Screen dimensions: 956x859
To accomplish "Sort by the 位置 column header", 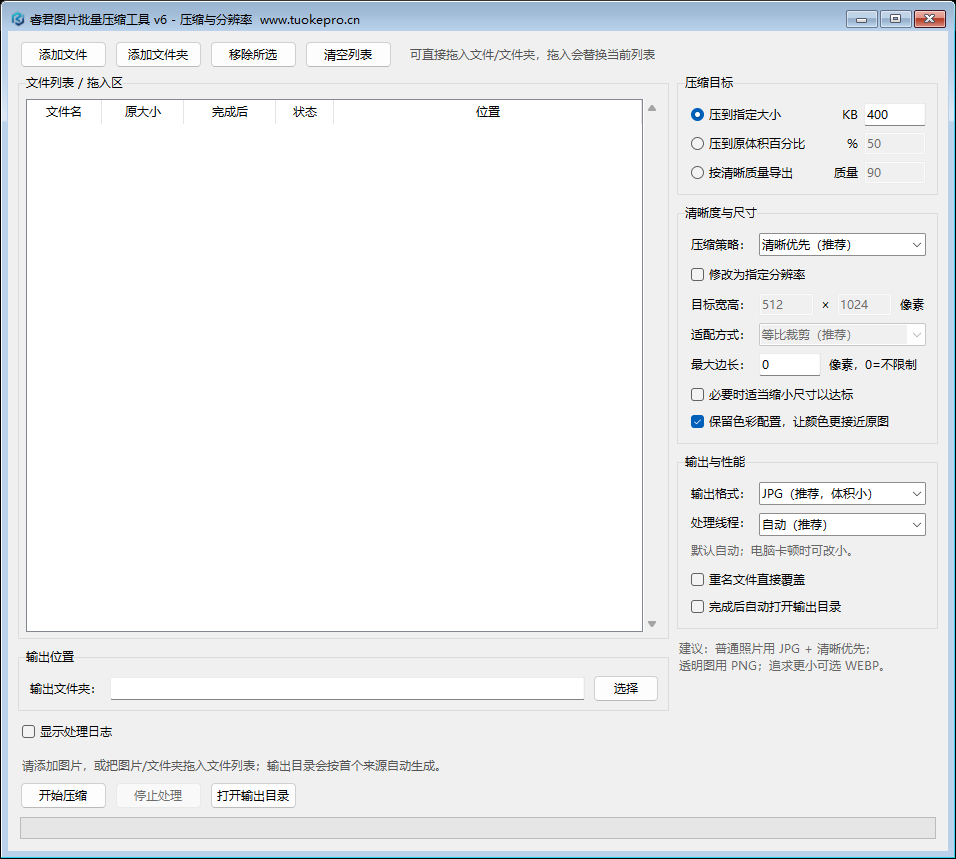I will [x=488, y=112].
